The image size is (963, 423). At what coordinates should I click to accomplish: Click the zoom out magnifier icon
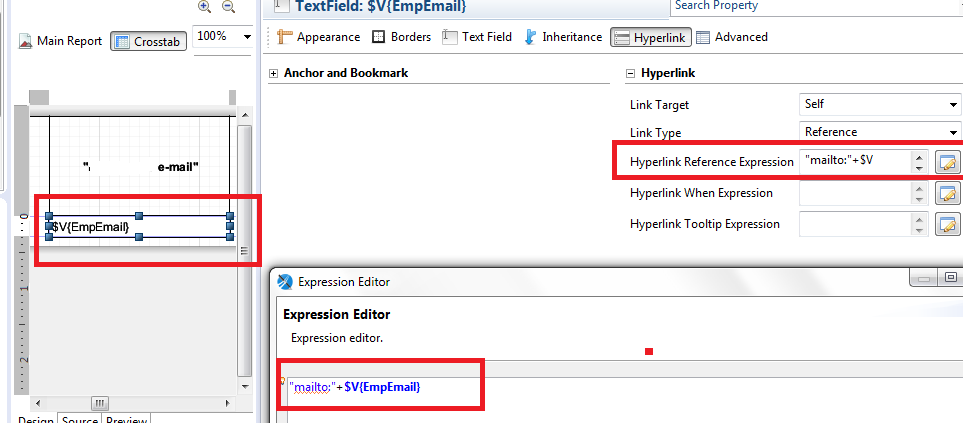click(228, 7)
